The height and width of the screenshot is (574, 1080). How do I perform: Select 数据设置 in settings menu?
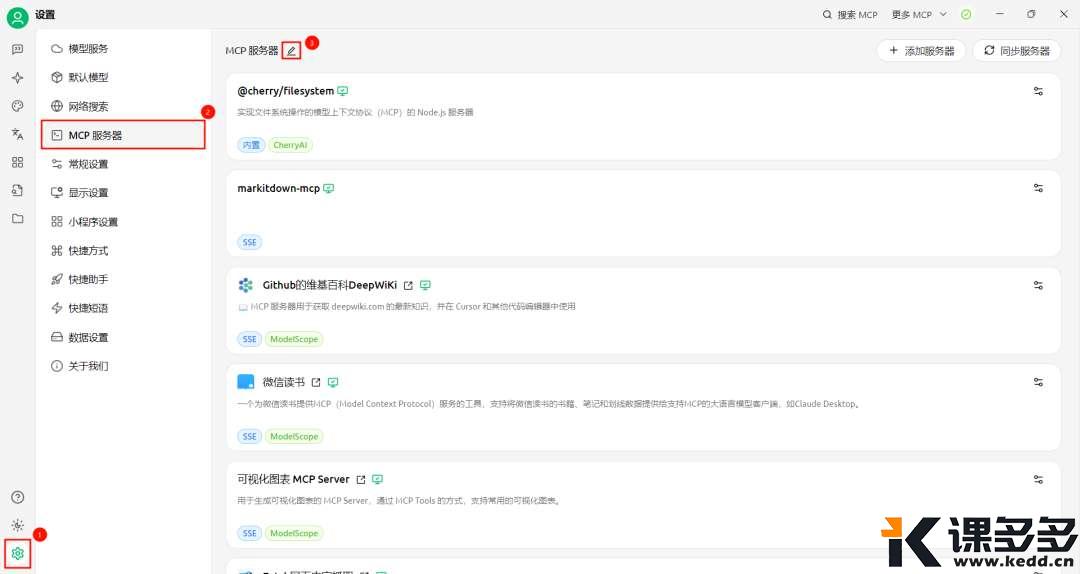pos(123,337)
